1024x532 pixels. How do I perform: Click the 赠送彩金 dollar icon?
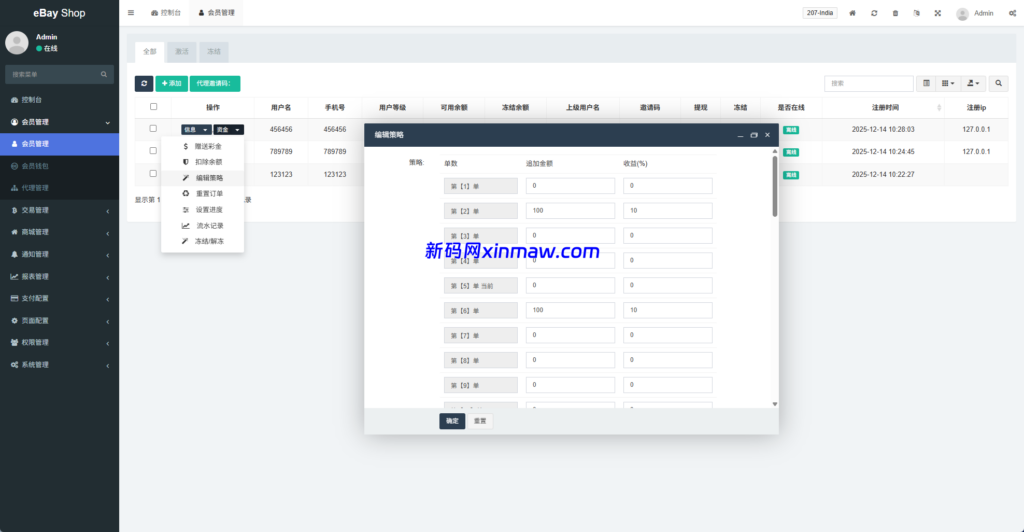185,146
